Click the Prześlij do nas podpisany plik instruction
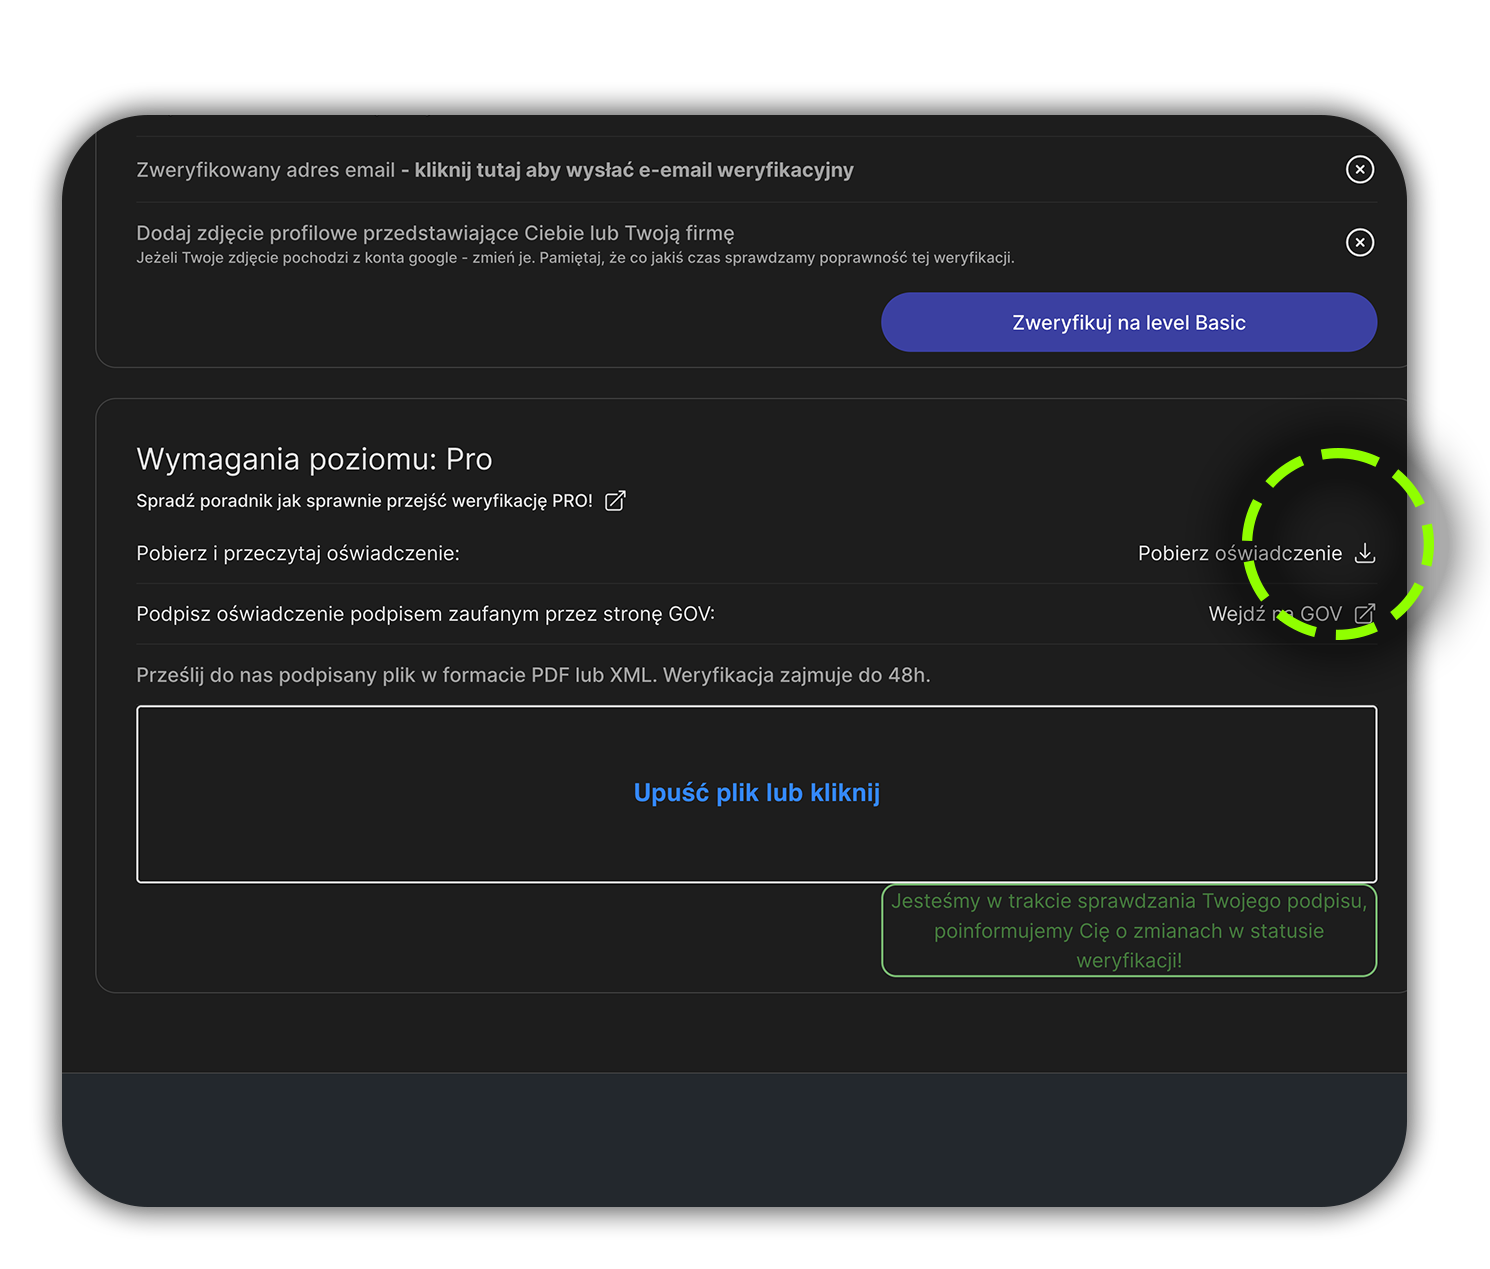The height and width of the screenshot is (1269, 1490). click(x=533, y=675)
